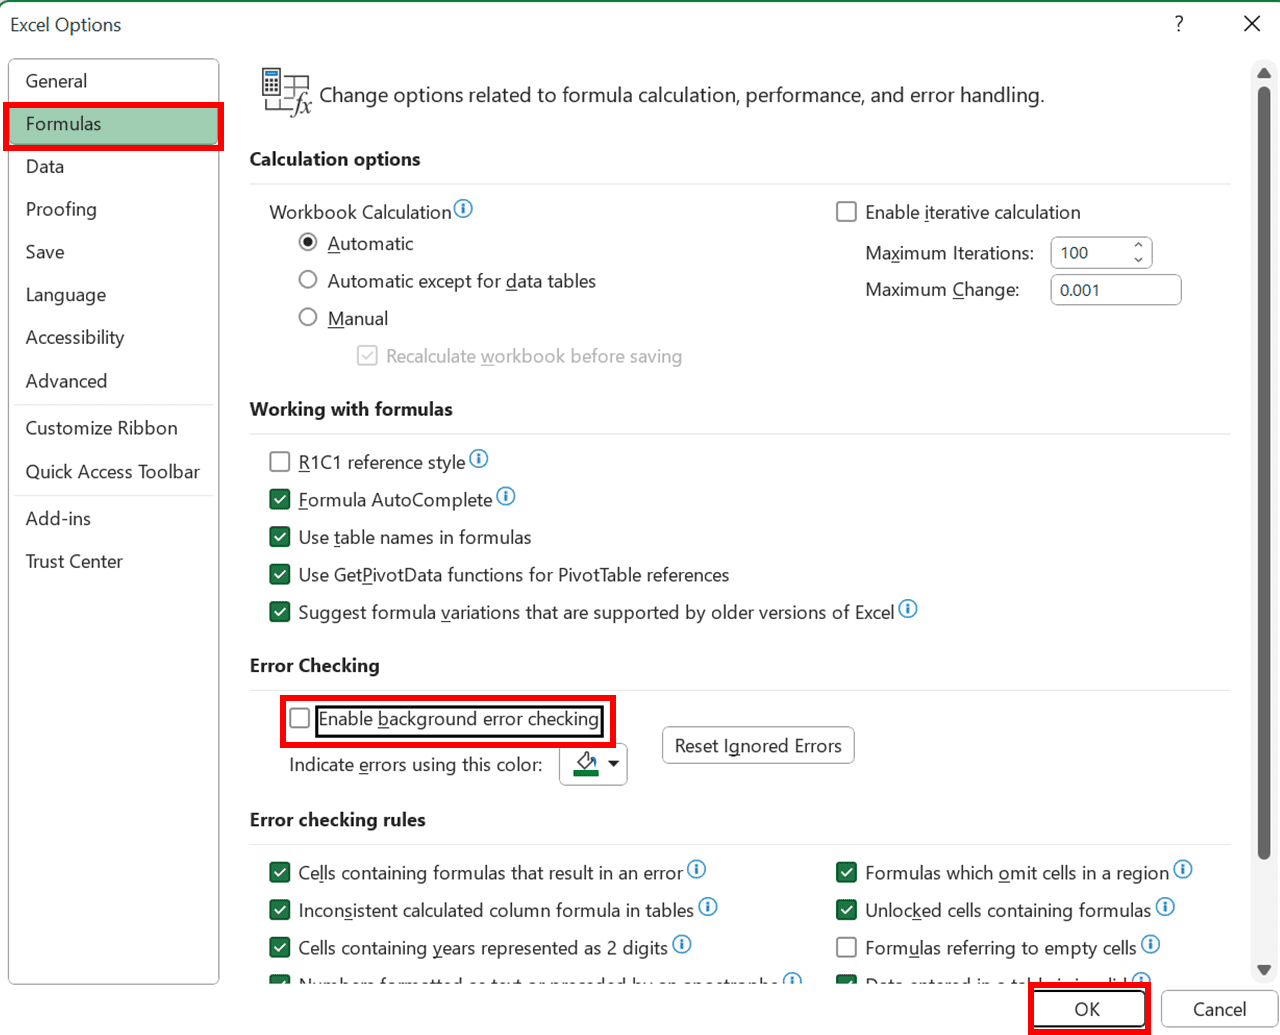Click info icon beside Inconsistent calculated column formula
Screen dimensions: 1280x1035
[x=708, y=907]
